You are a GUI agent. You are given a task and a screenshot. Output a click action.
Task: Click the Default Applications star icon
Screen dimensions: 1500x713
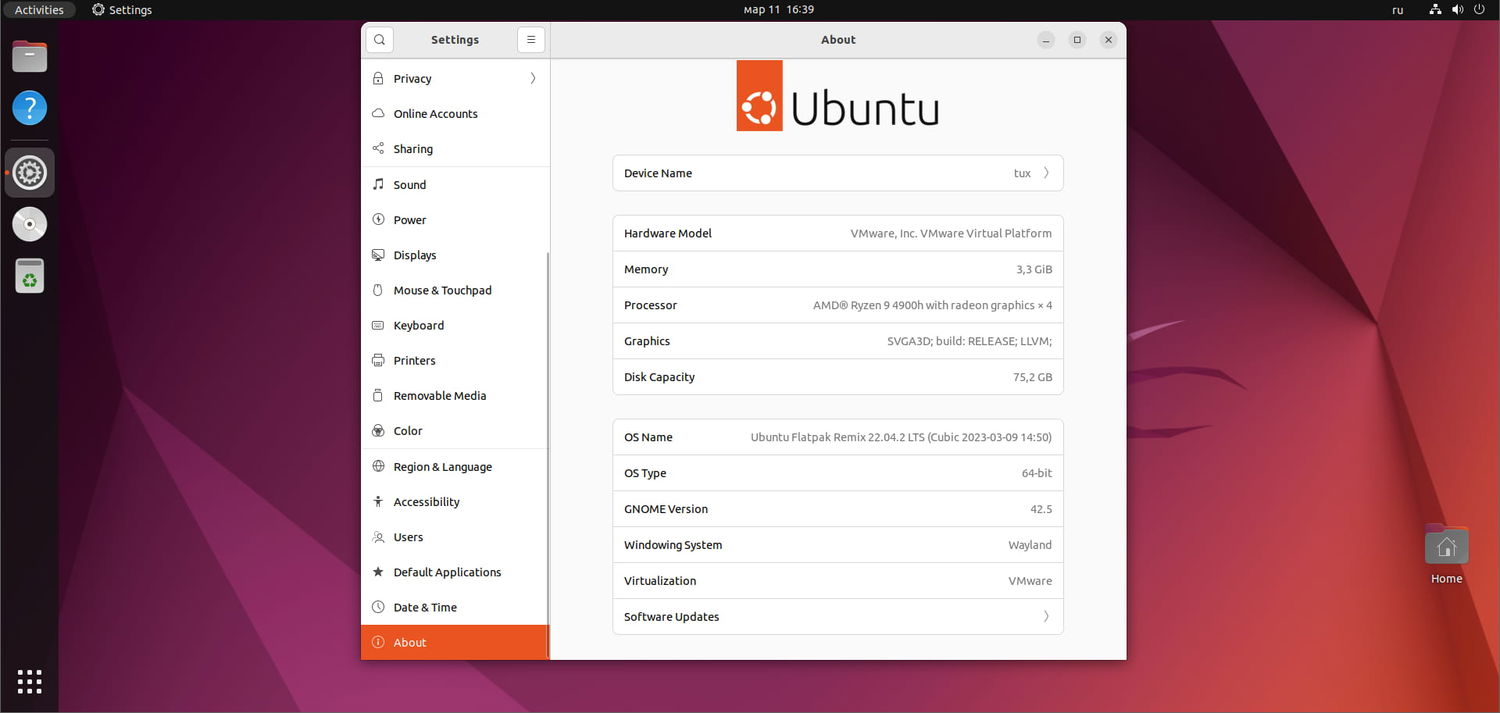pos(378,572)
